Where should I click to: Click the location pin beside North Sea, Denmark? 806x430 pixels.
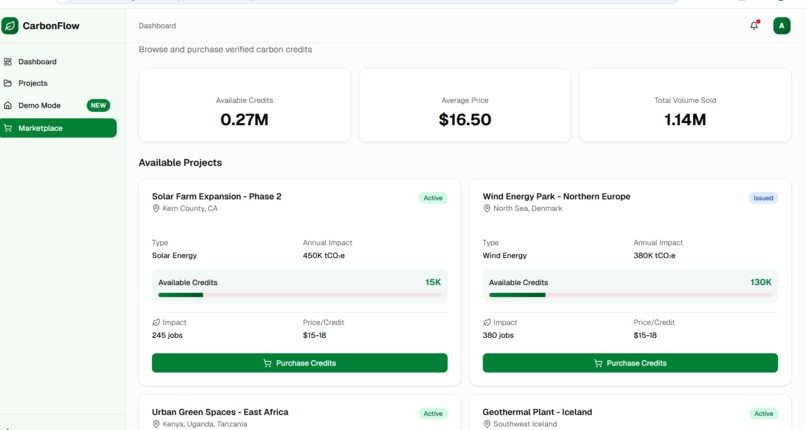[487, 209]
